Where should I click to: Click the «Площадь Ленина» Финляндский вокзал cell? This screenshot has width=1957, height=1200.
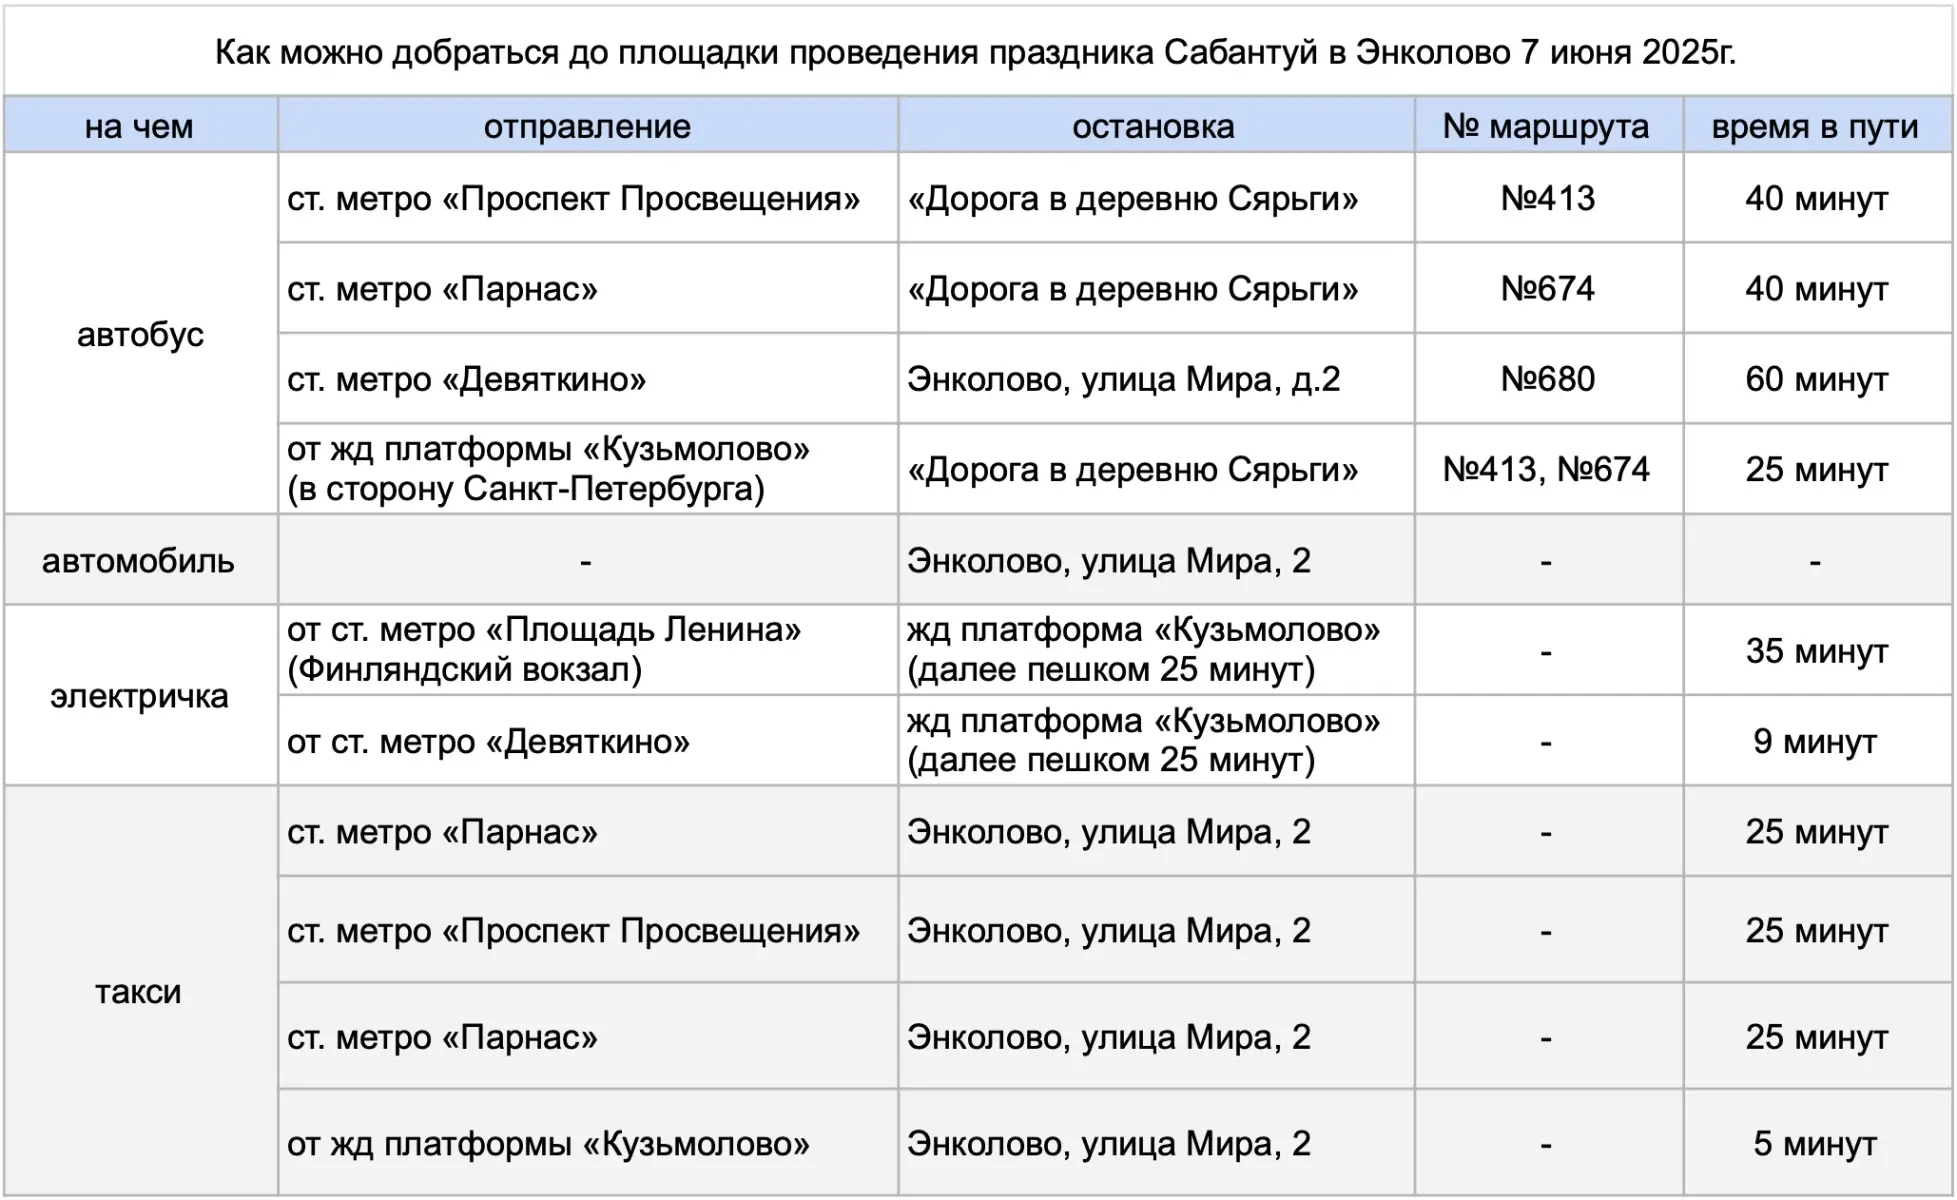click(588, 650)
